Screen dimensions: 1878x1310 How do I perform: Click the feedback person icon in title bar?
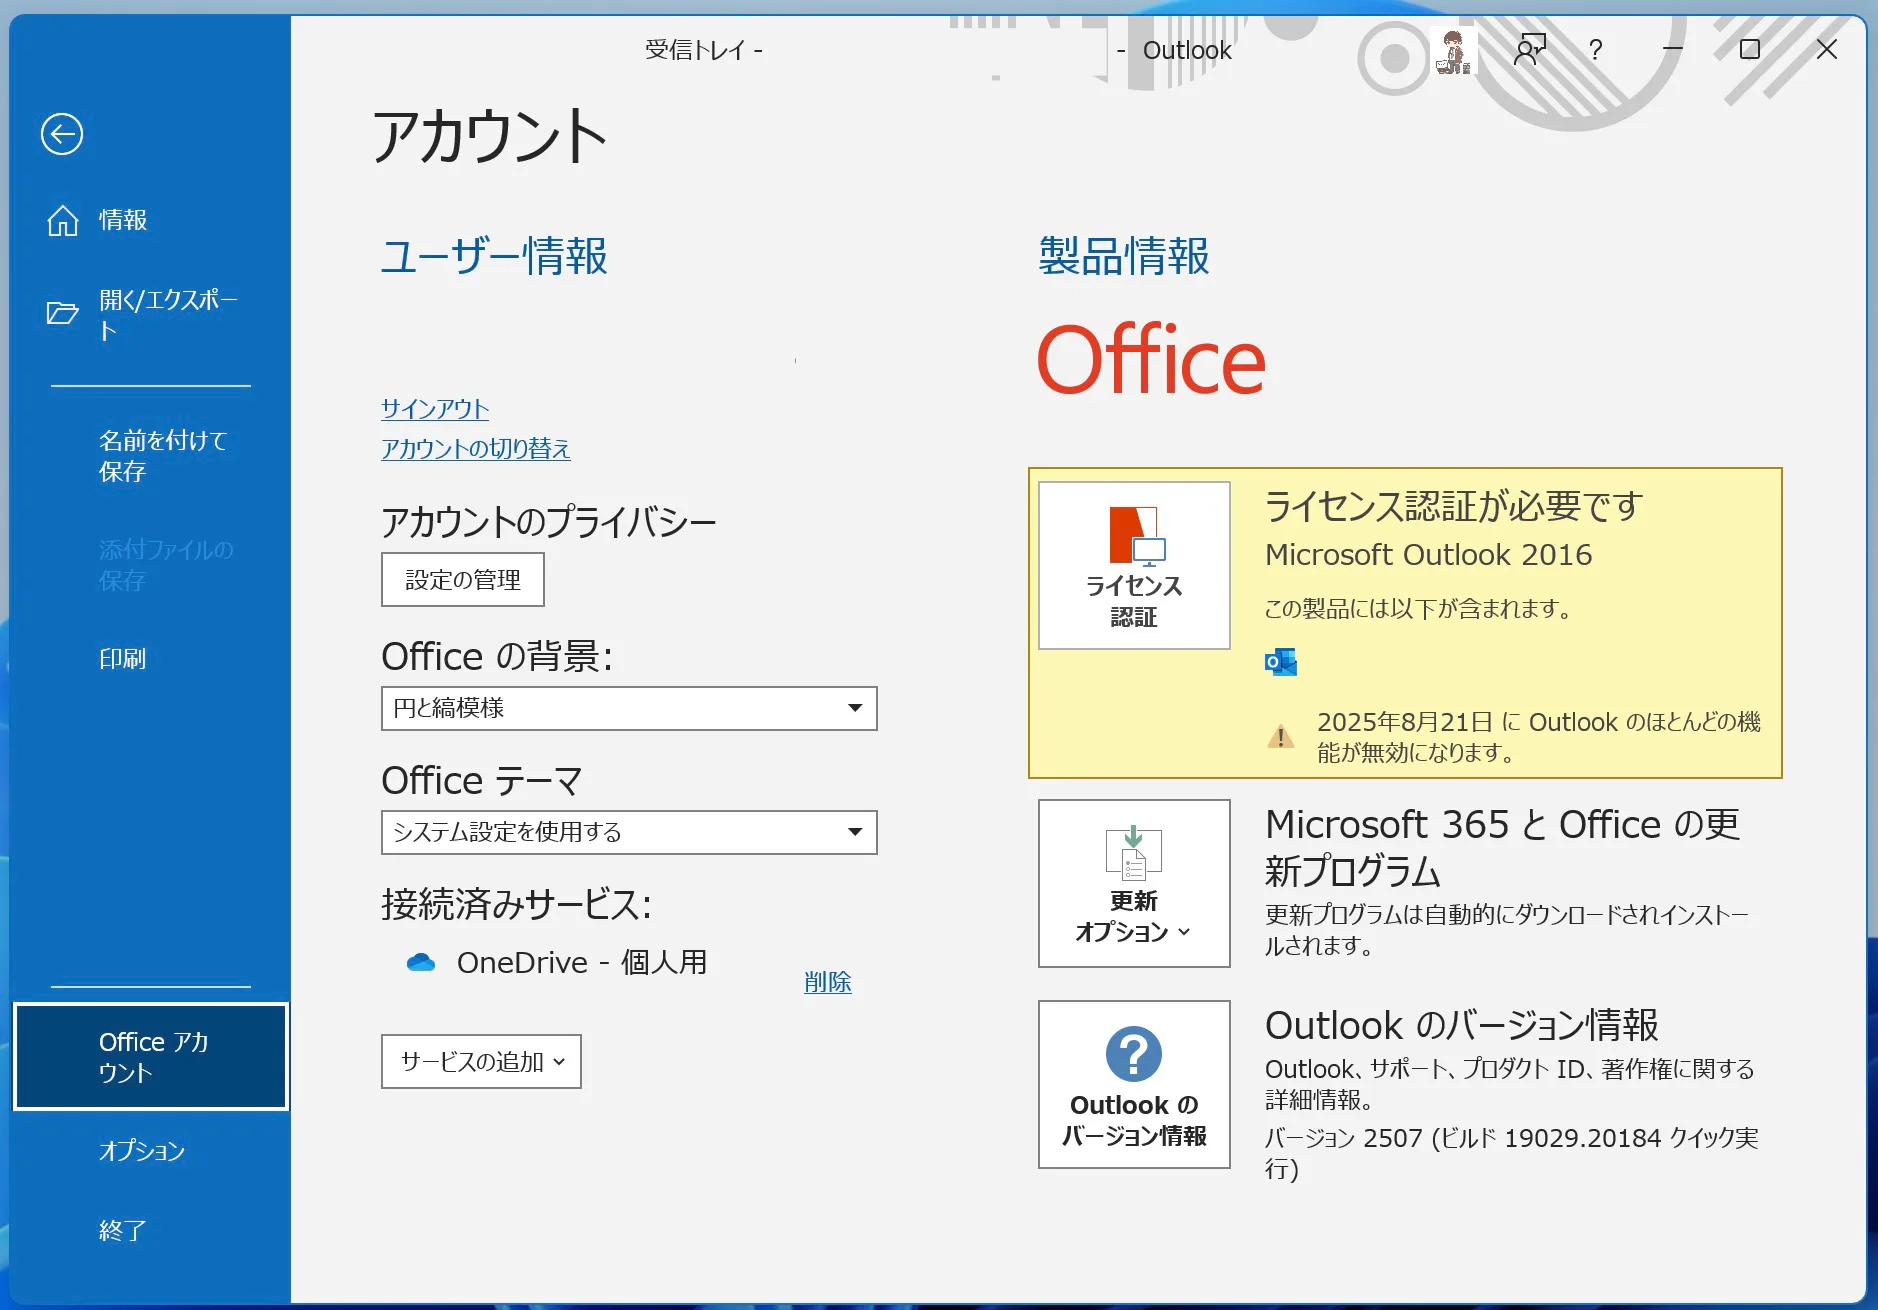pos(1530,49)
